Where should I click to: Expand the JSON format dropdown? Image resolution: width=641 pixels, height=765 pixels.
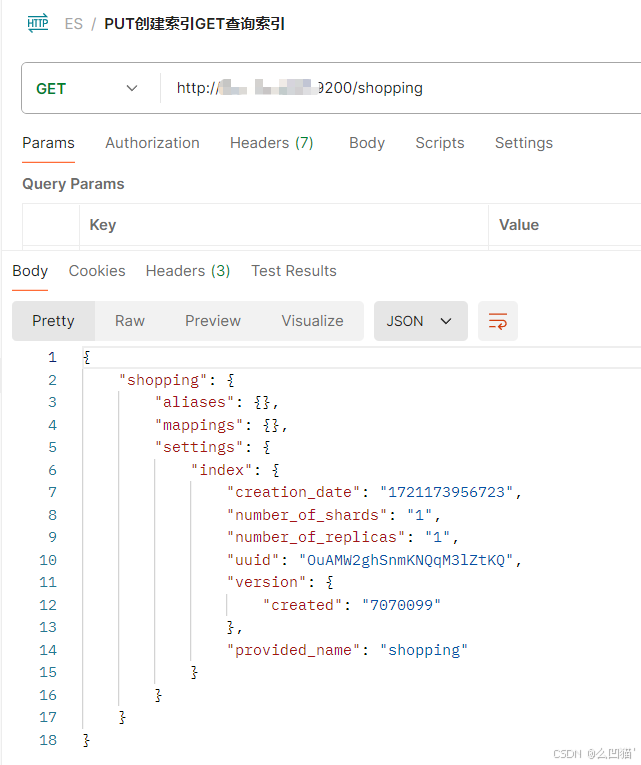coord(420,321)
